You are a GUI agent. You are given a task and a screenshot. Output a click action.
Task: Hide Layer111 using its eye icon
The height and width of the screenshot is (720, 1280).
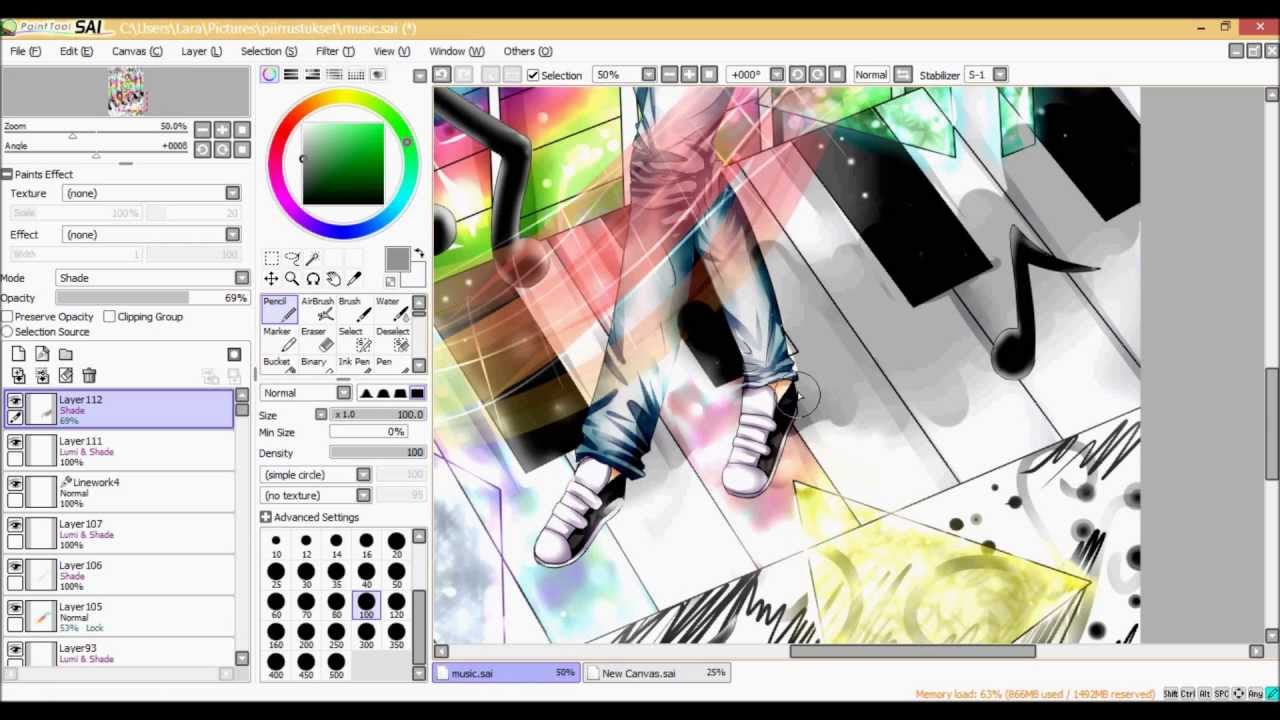15,441
